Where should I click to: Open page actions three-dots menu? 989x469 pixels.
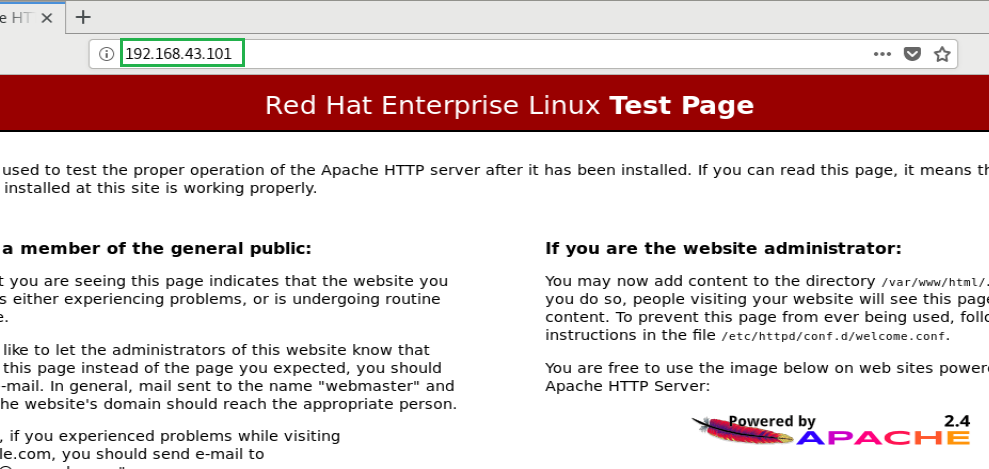pos(882,54)
